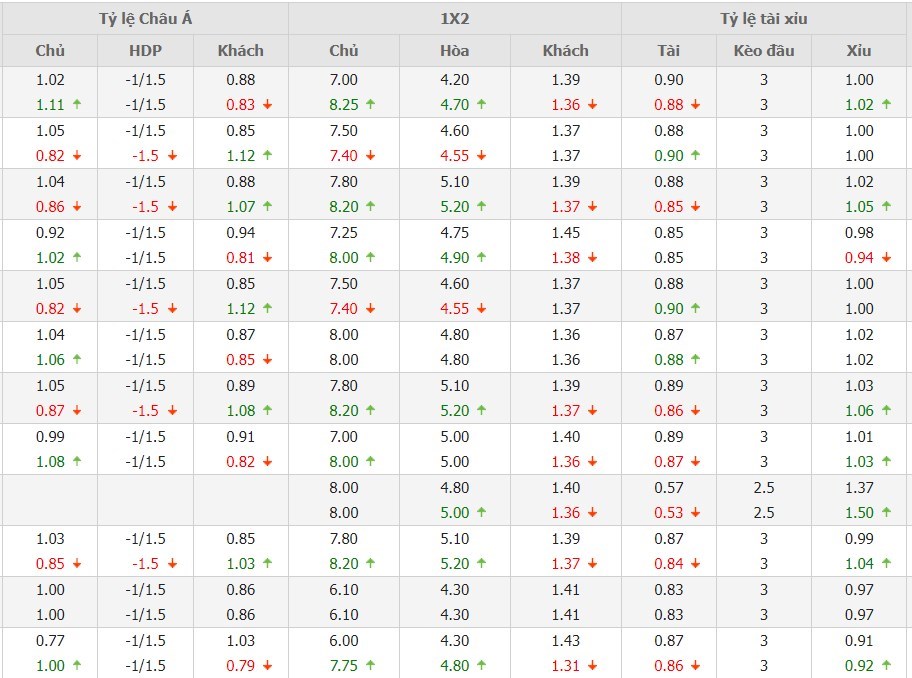912x678 pixels.
Task: Click the red down arrow beside 0.79
Action: 267,666
